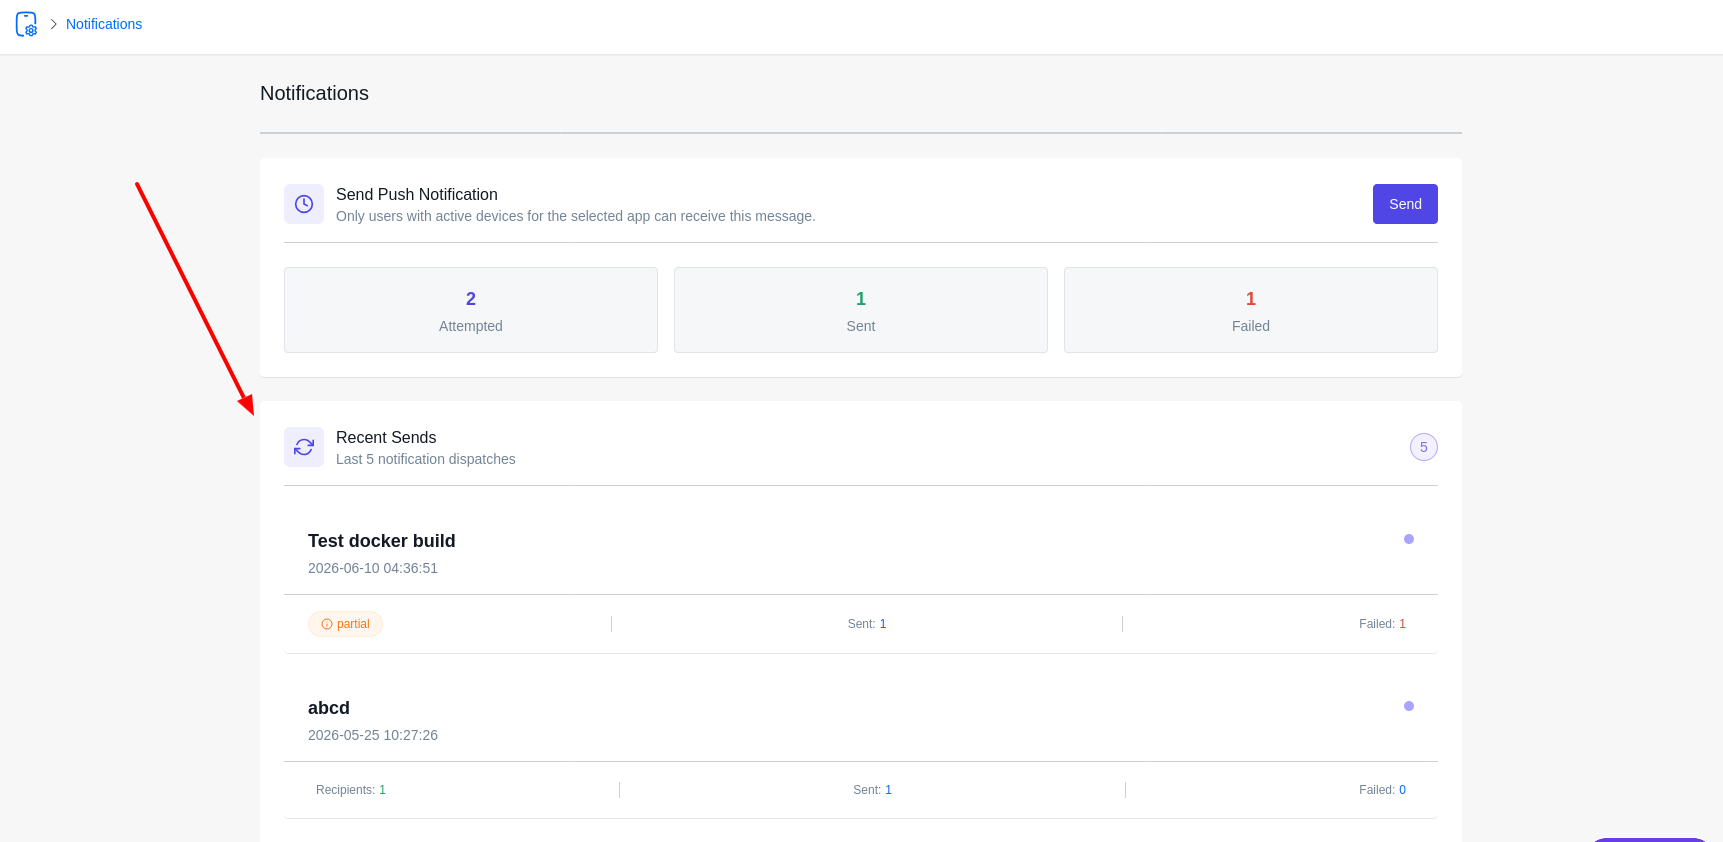The image size is (1723, 842).
Task: Click the Notifications page title
Action: pos(314,93)
